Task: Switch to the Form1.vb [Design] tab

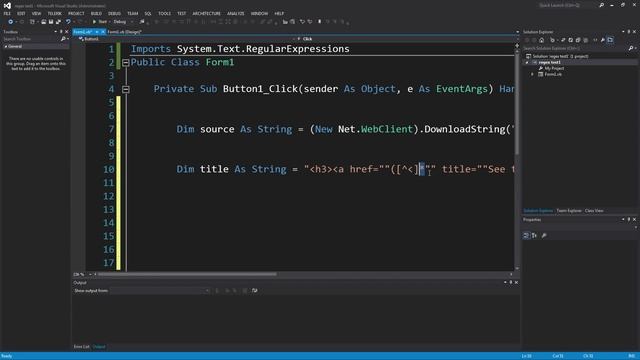Action: click(124, 32)
